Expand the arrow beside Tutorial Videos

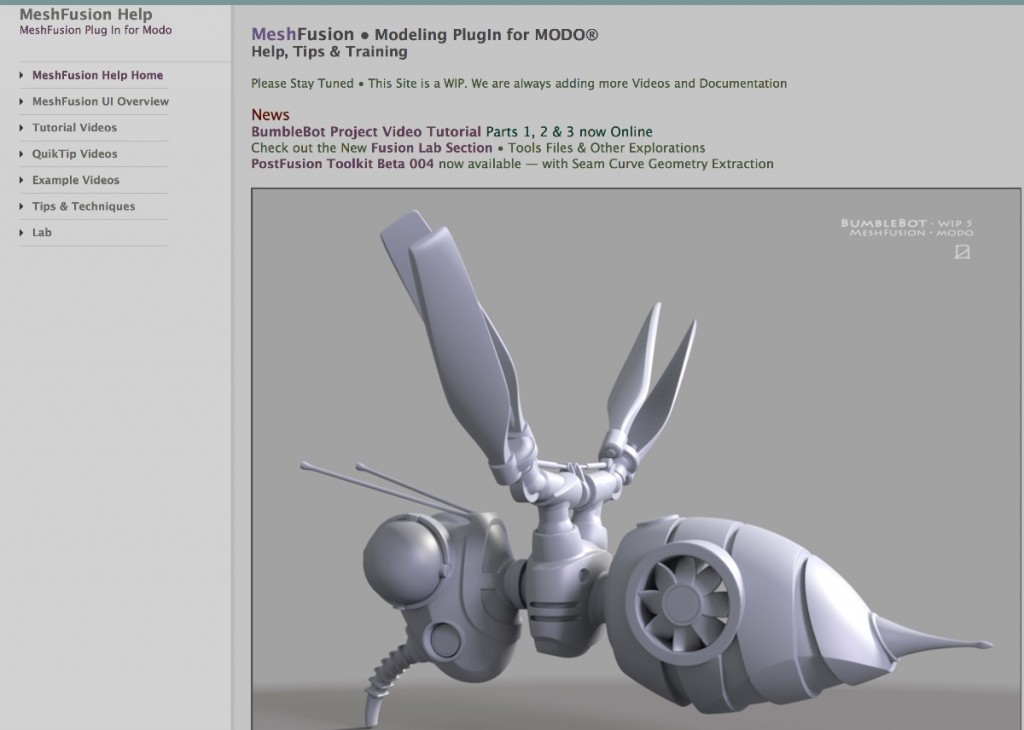(x=23, y=128)
